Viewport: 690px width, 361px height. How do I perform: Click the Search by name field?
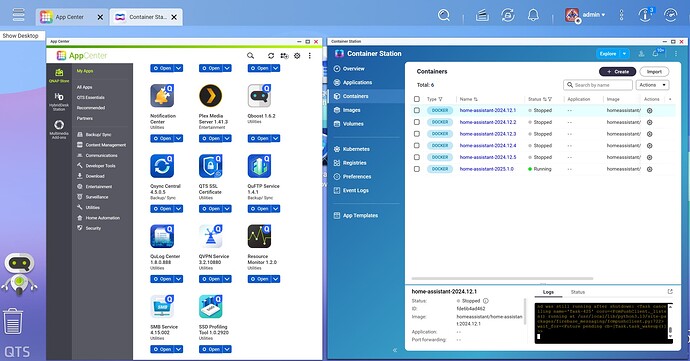598,85
